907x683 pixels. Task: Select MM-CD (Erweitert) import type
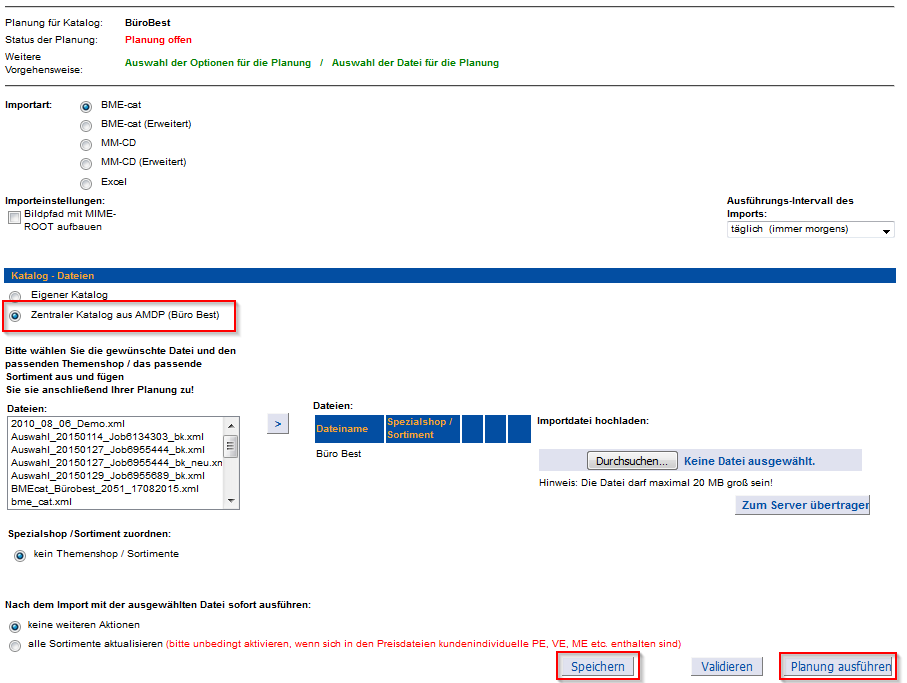[86, 164]
